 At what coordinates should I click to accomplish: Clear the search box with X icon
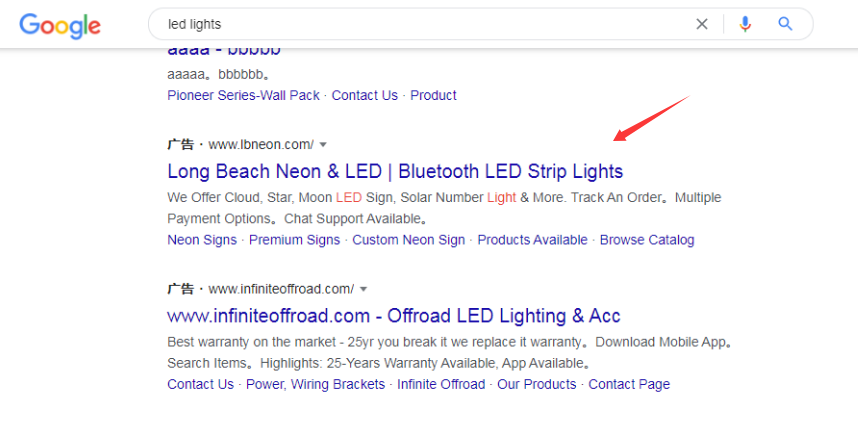pyautogui.click(x=702, y=24)
